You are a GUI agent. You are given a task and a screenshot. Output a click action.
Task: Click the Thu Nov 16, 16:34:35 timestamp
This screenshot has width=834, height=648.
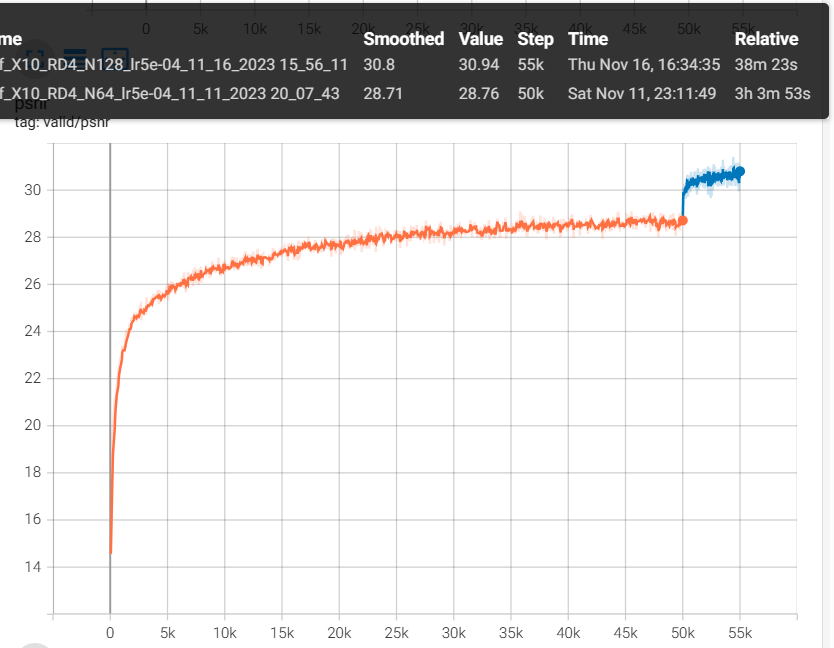(643, 65)
